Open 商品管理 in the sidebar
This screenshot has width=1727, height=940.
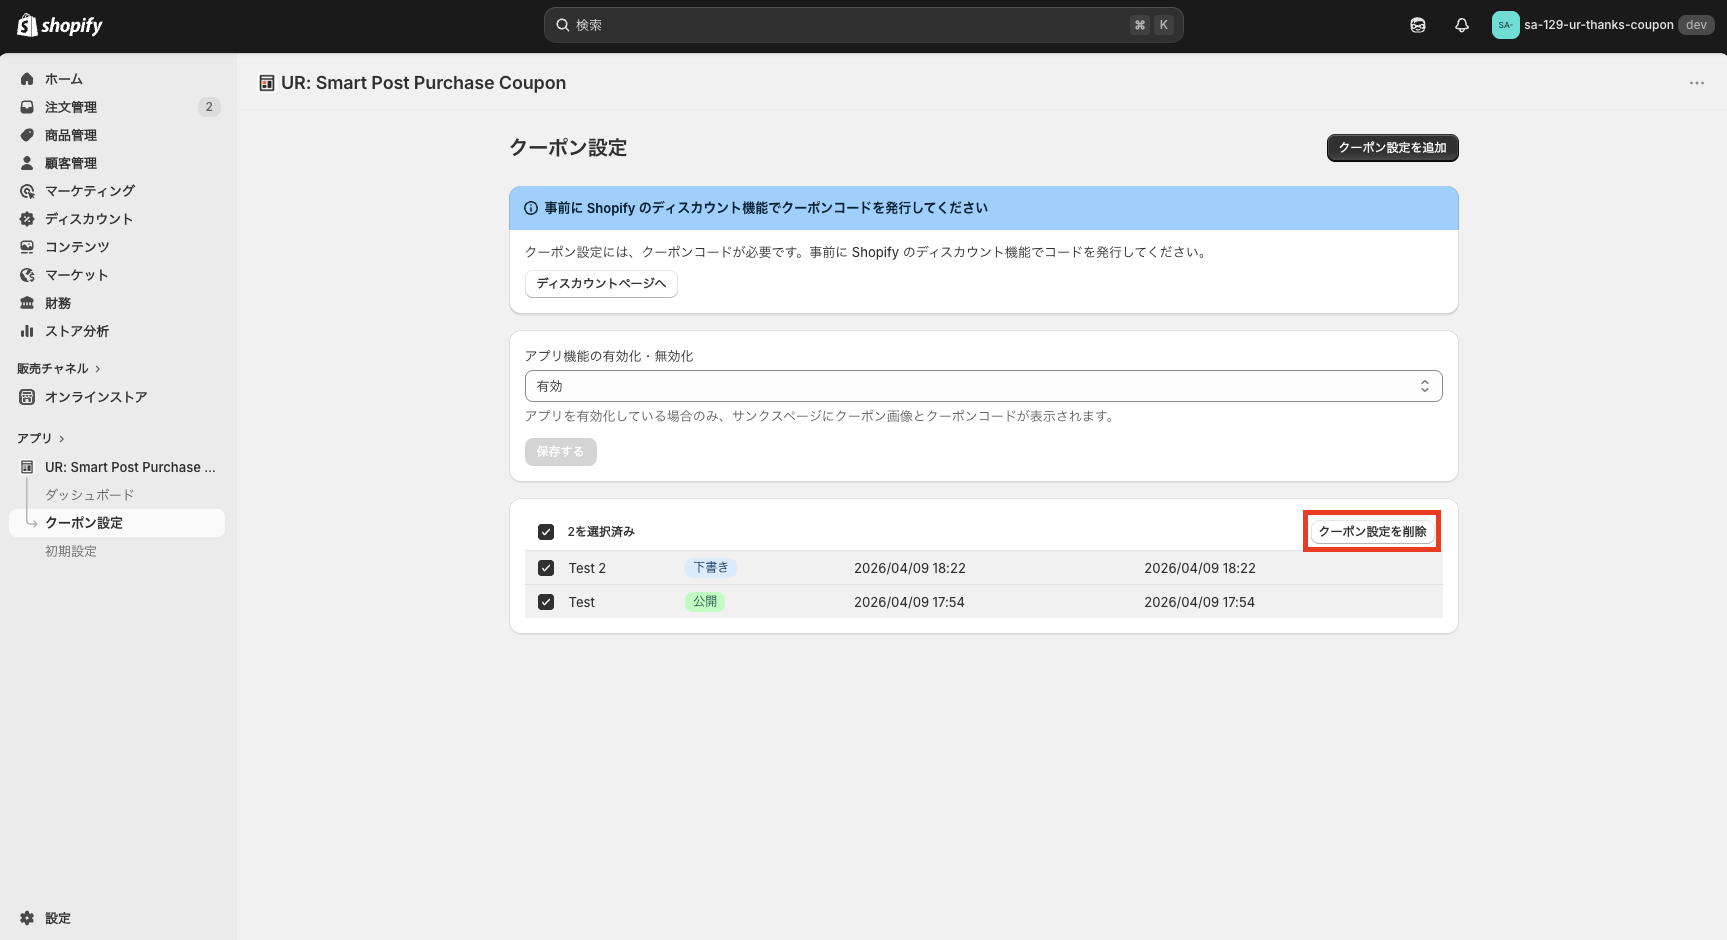[71, 135]
